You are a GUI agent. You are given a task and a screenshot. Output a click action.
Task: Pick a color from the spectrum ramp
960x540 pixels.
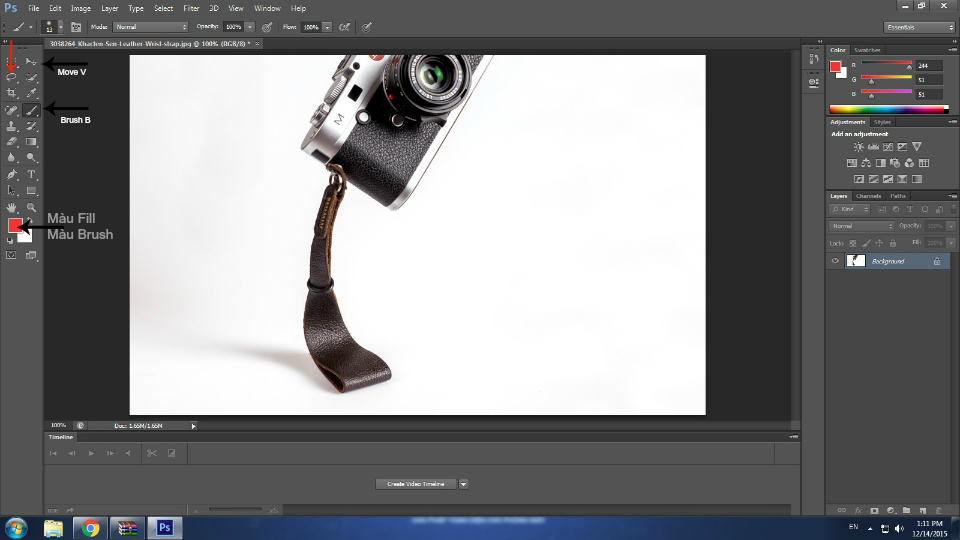pyautogui.click(x=889, y=110)
